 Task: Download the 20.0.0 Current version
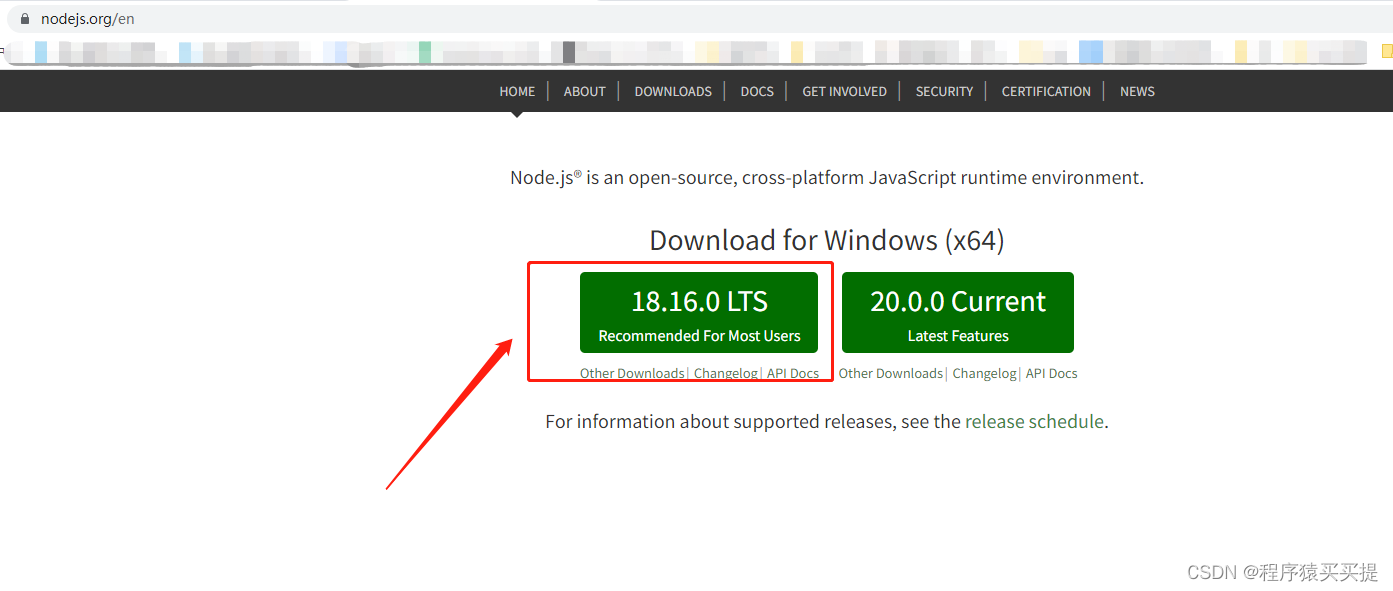[958, 312]
